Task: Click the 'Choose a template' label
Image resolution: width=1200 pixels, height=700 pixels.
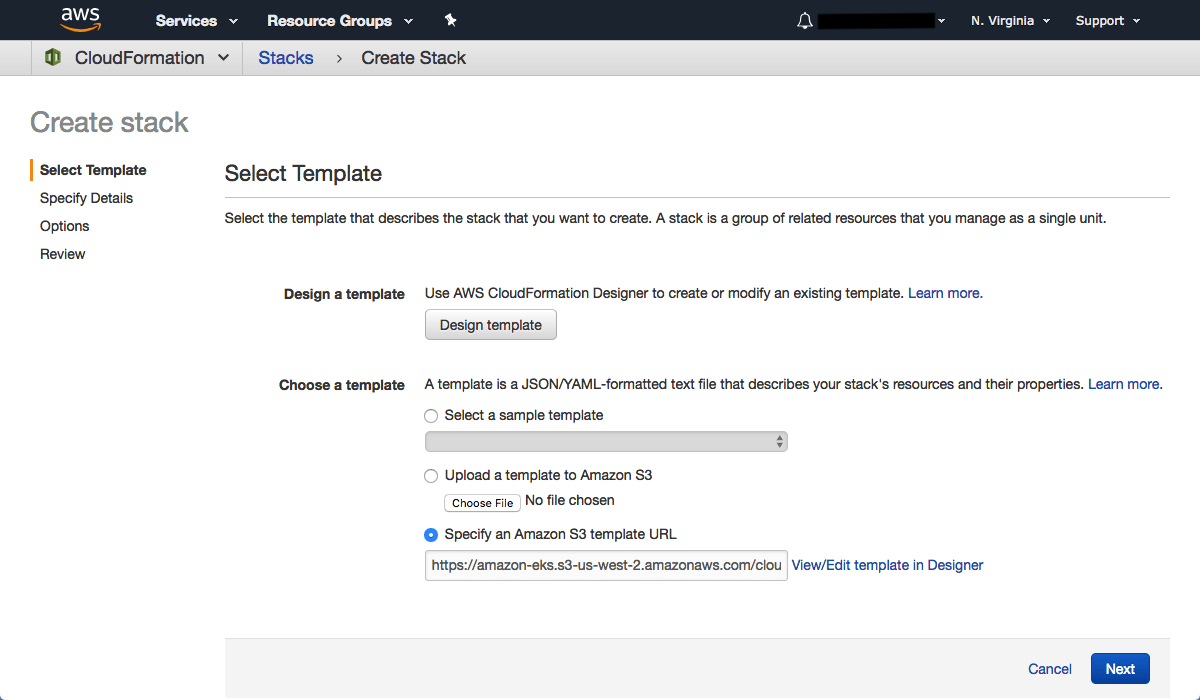Action: (342, 385)
